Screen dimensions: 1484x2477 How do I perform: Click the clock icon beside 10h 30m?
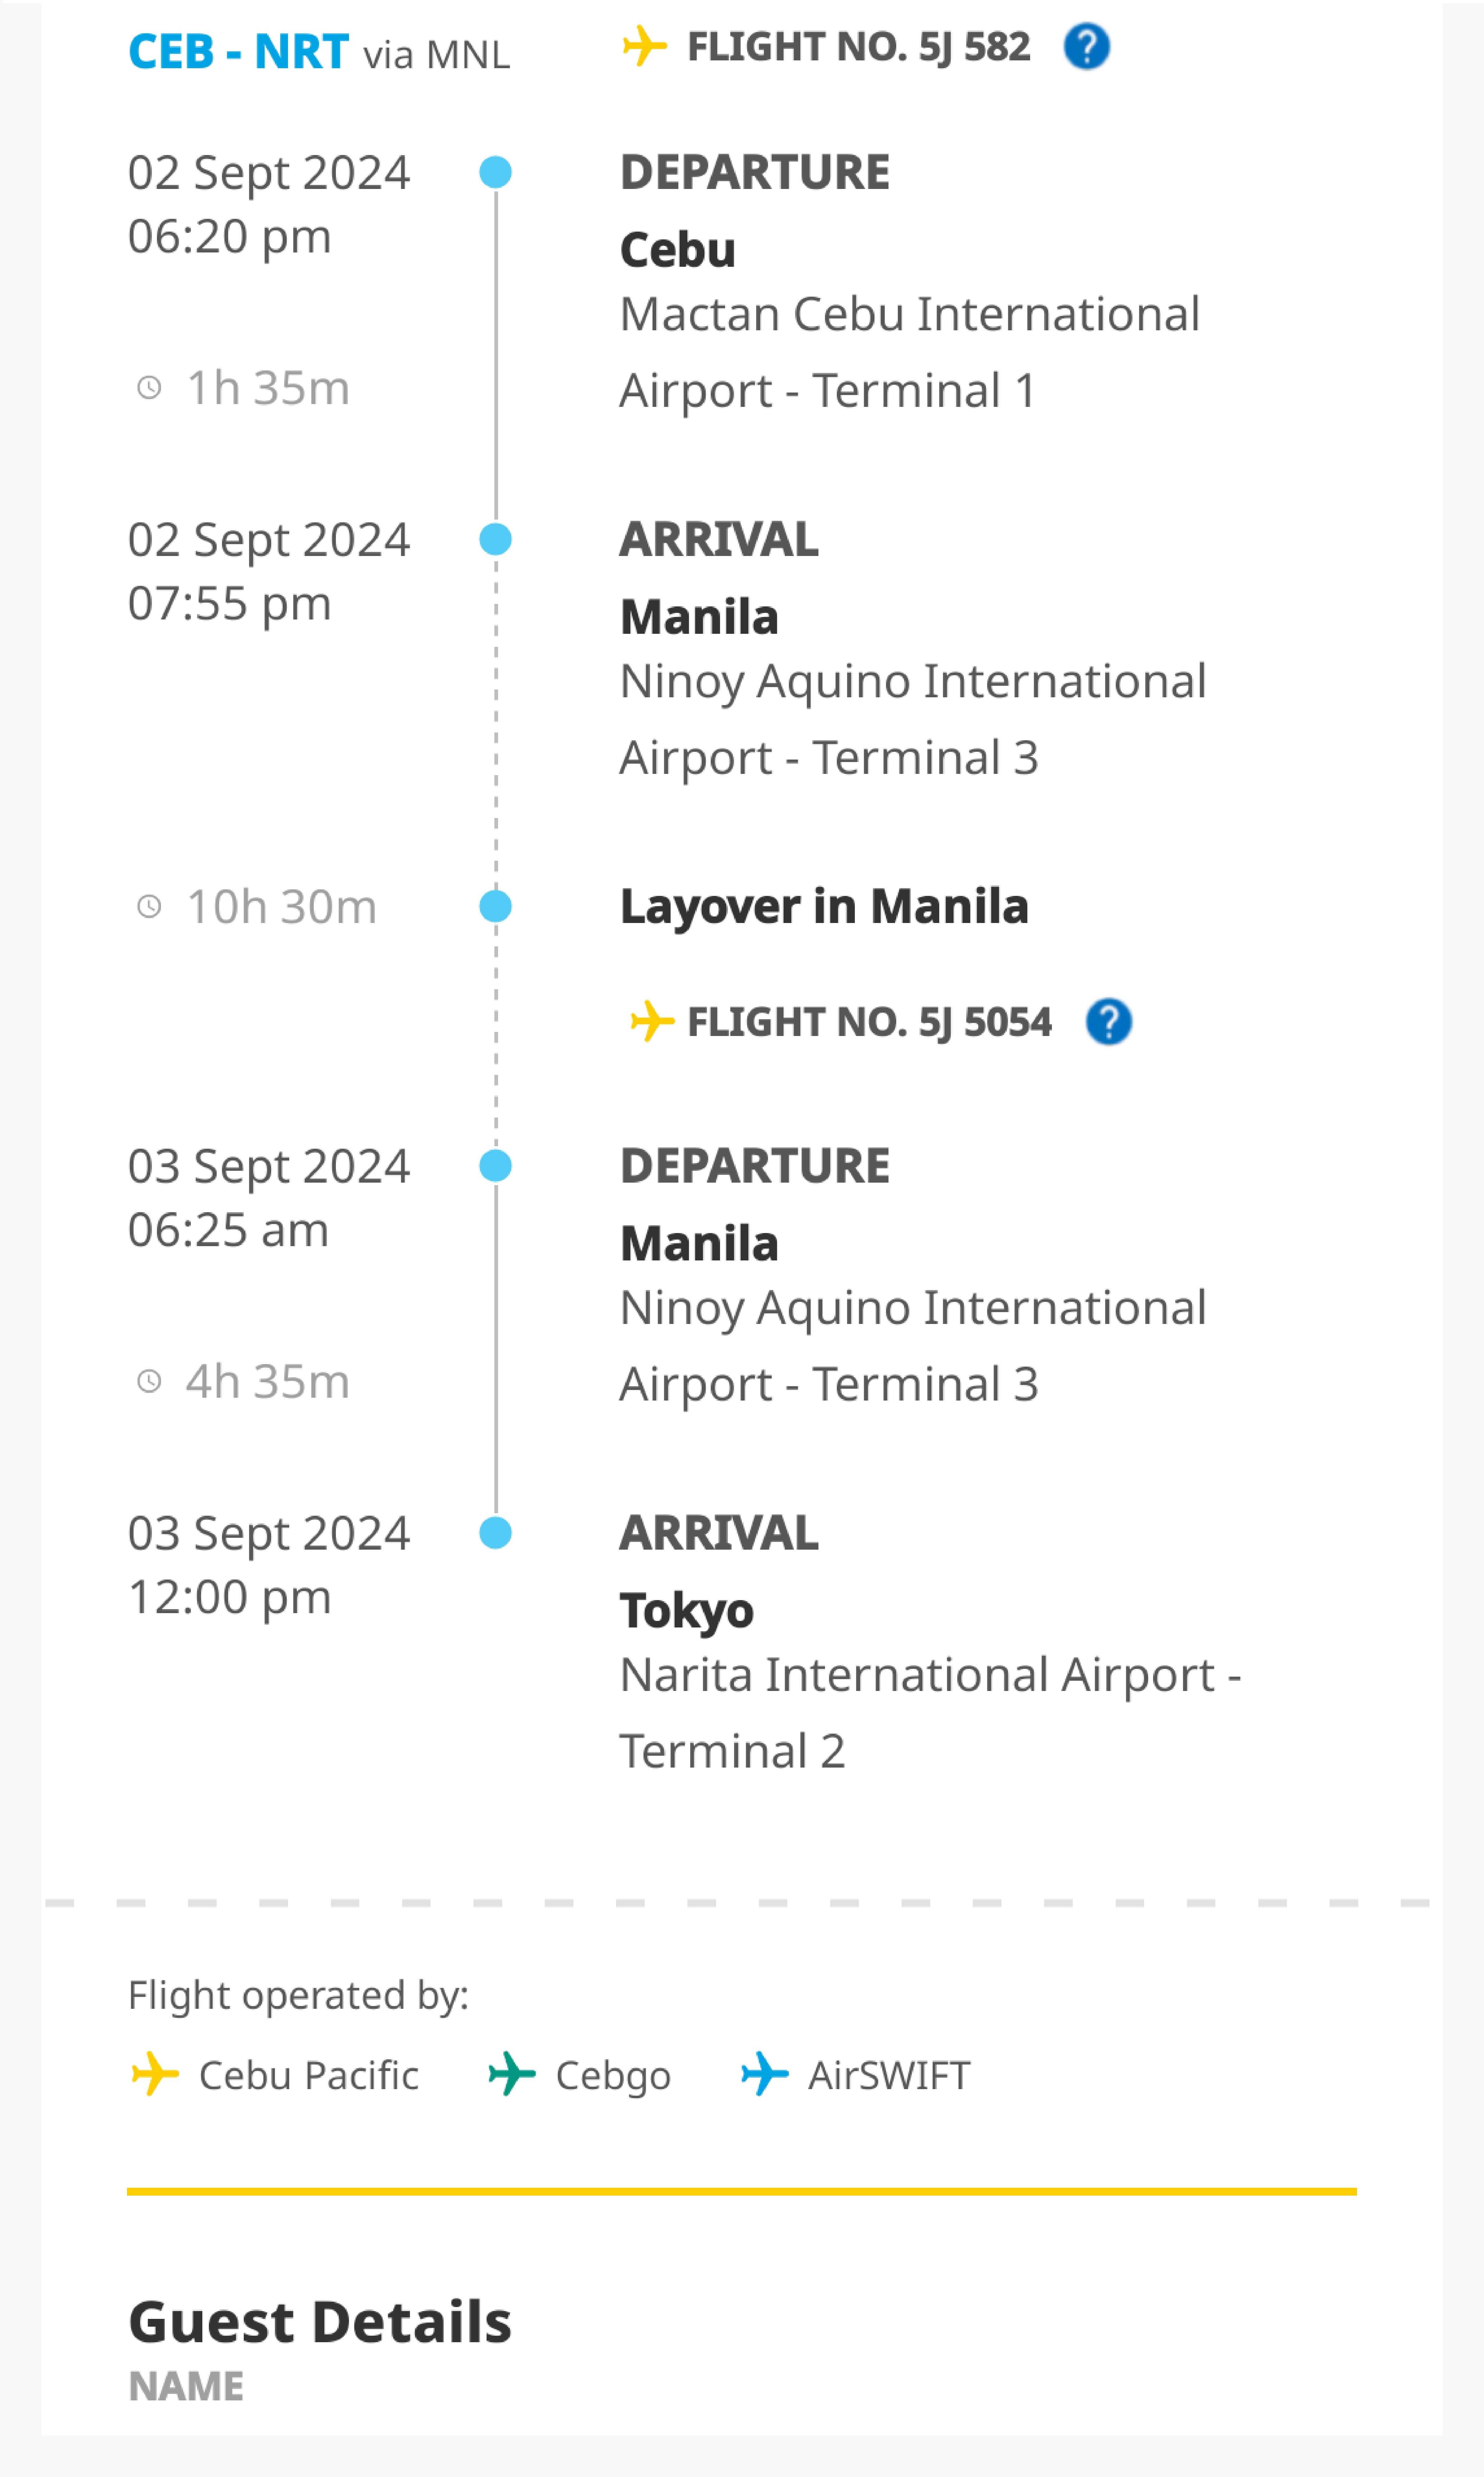[x=149, y=907]
